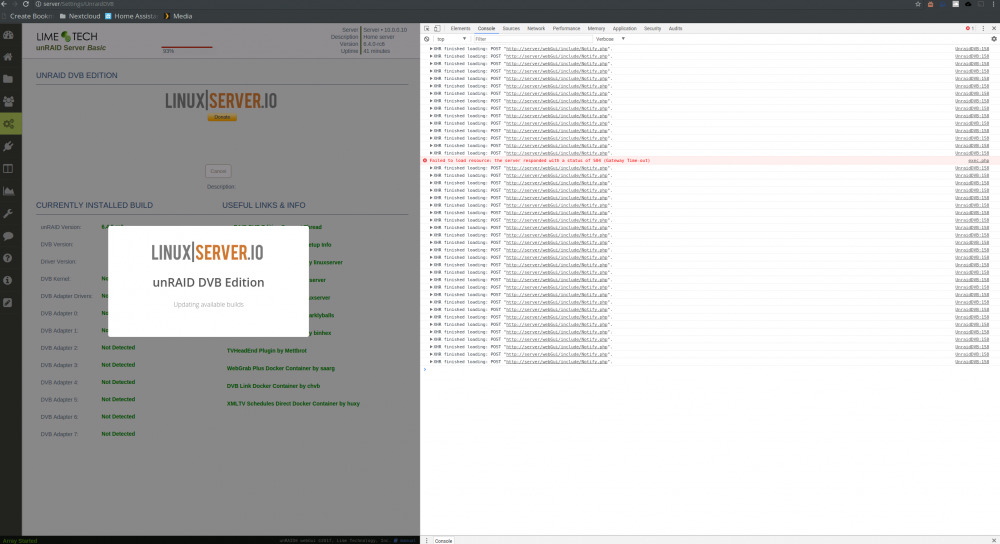Open DVB Link Docker Container by chvb

click(273, 386)
